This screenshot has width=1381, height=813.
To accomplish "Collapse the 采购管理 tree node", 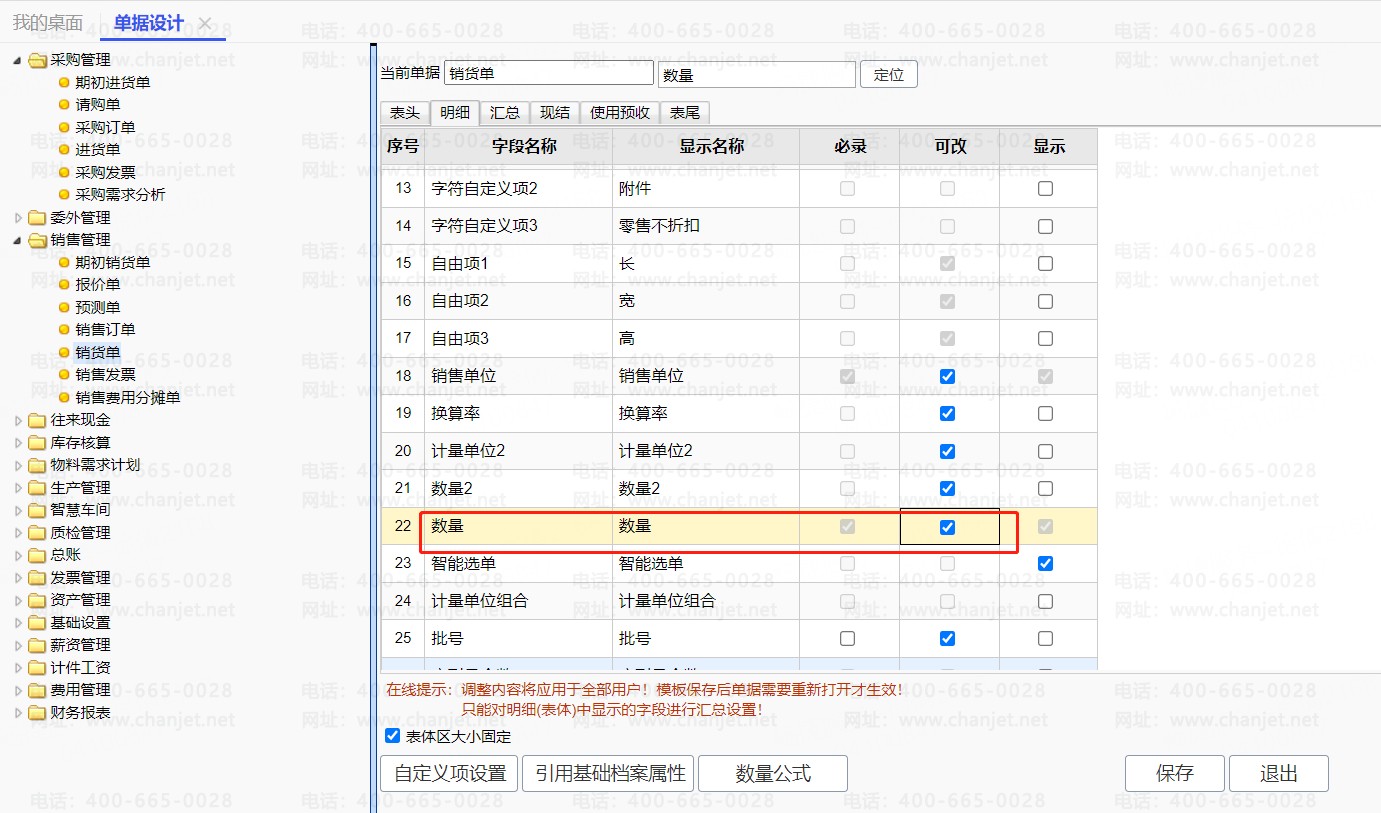I will click(x=17, y=60).
